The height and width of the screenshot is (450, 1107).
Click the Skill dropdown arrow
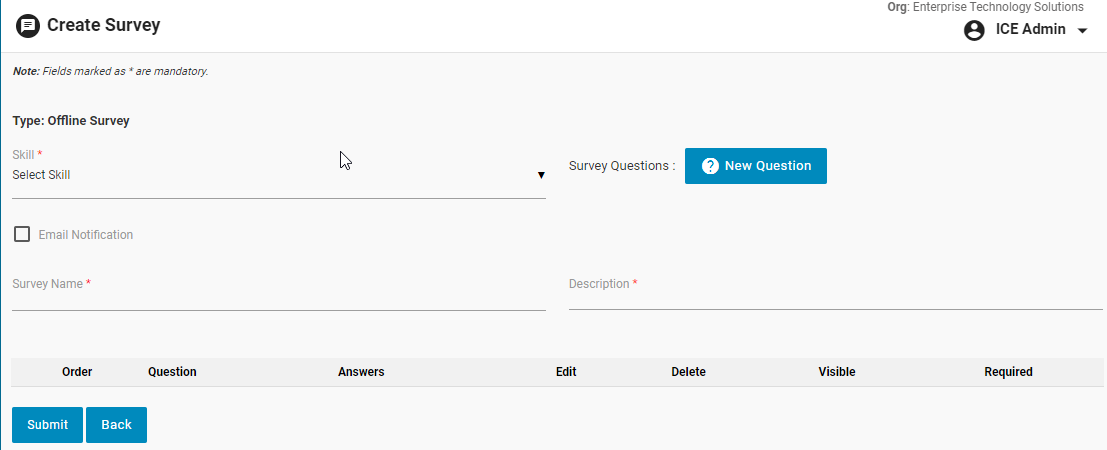pyautogui.click(x=541, y=175)
